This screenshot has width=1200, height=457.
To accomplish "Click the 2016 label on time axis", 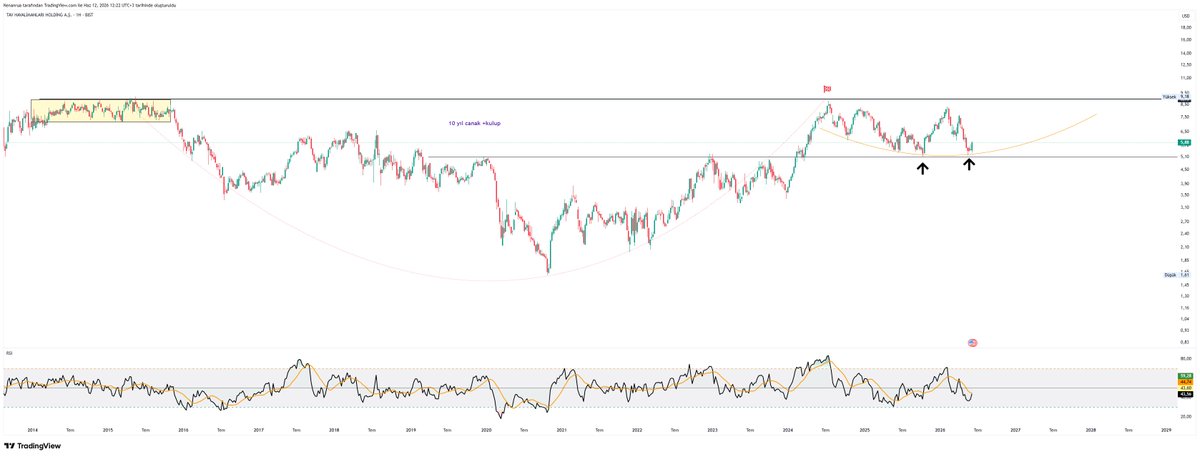I will coord(183,430).
